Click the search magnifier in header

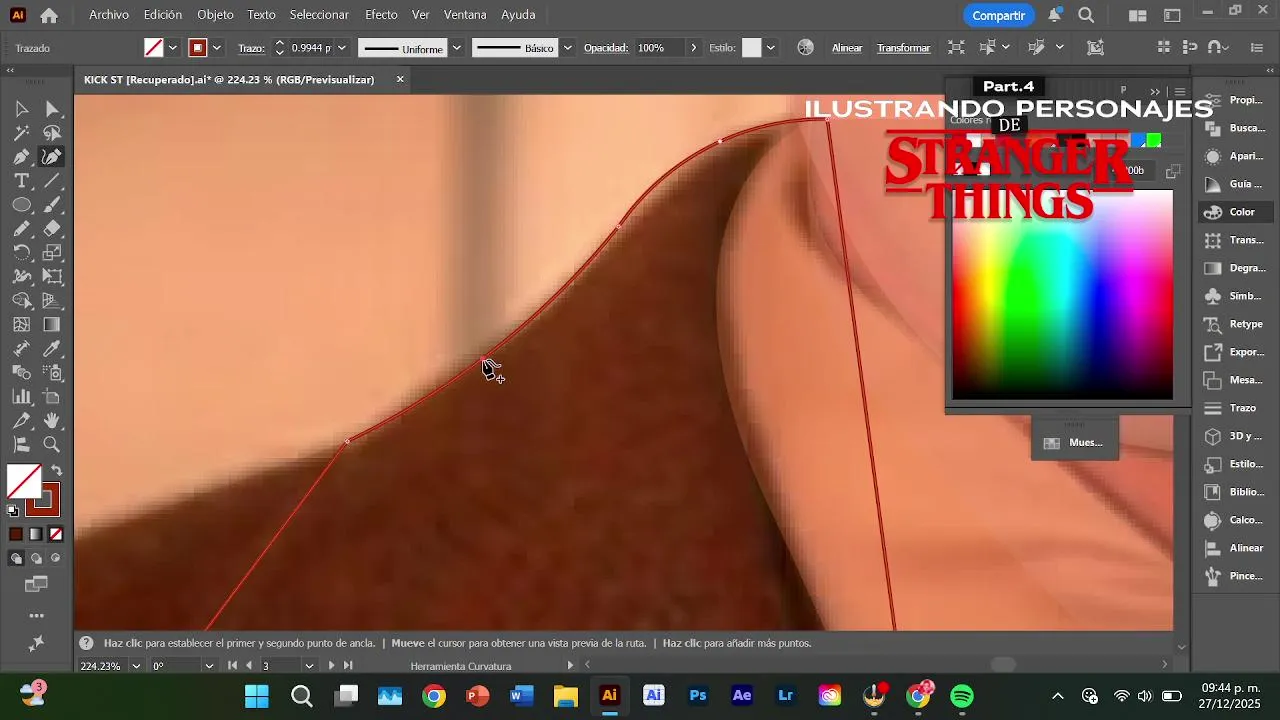click(x=1086, y=15)
